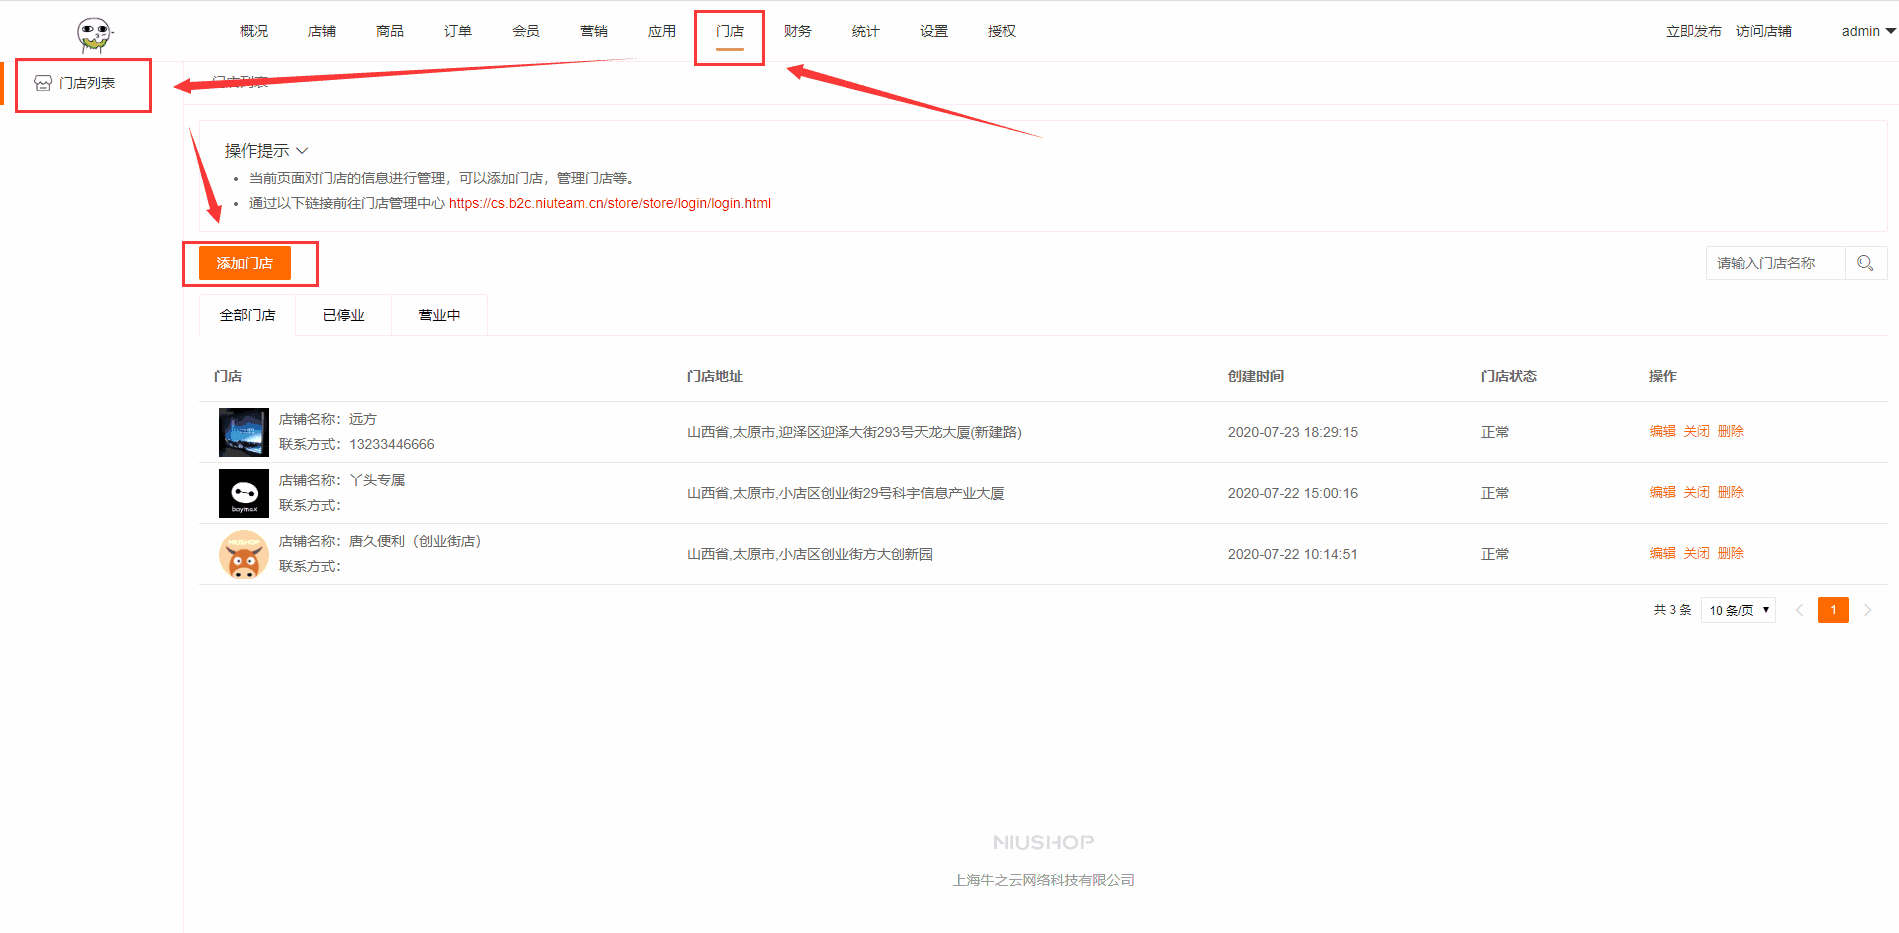Edit the 唐久便利 store

click(1662, 553)
